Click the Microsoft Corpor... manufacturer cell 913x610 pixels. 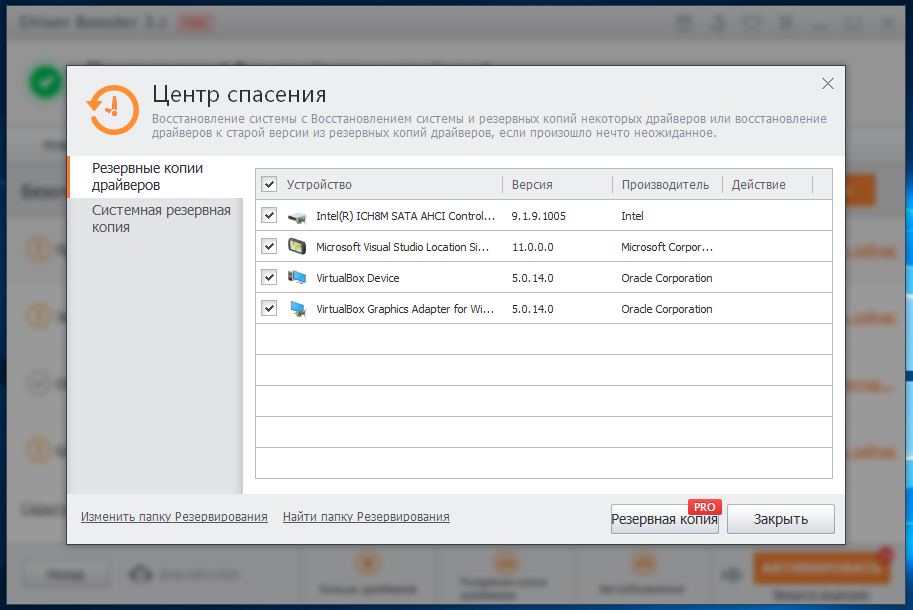tap(667, 247)
